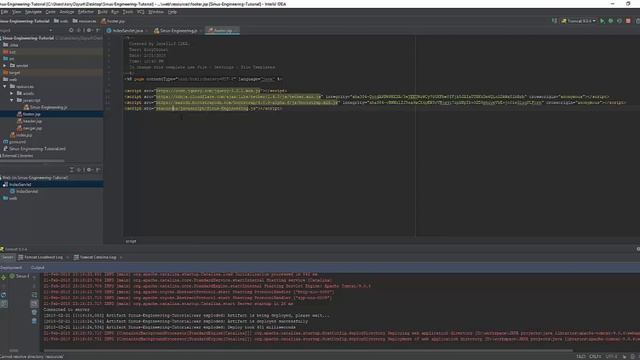
Task: Open the Code menu
Action: click(51, 12)
